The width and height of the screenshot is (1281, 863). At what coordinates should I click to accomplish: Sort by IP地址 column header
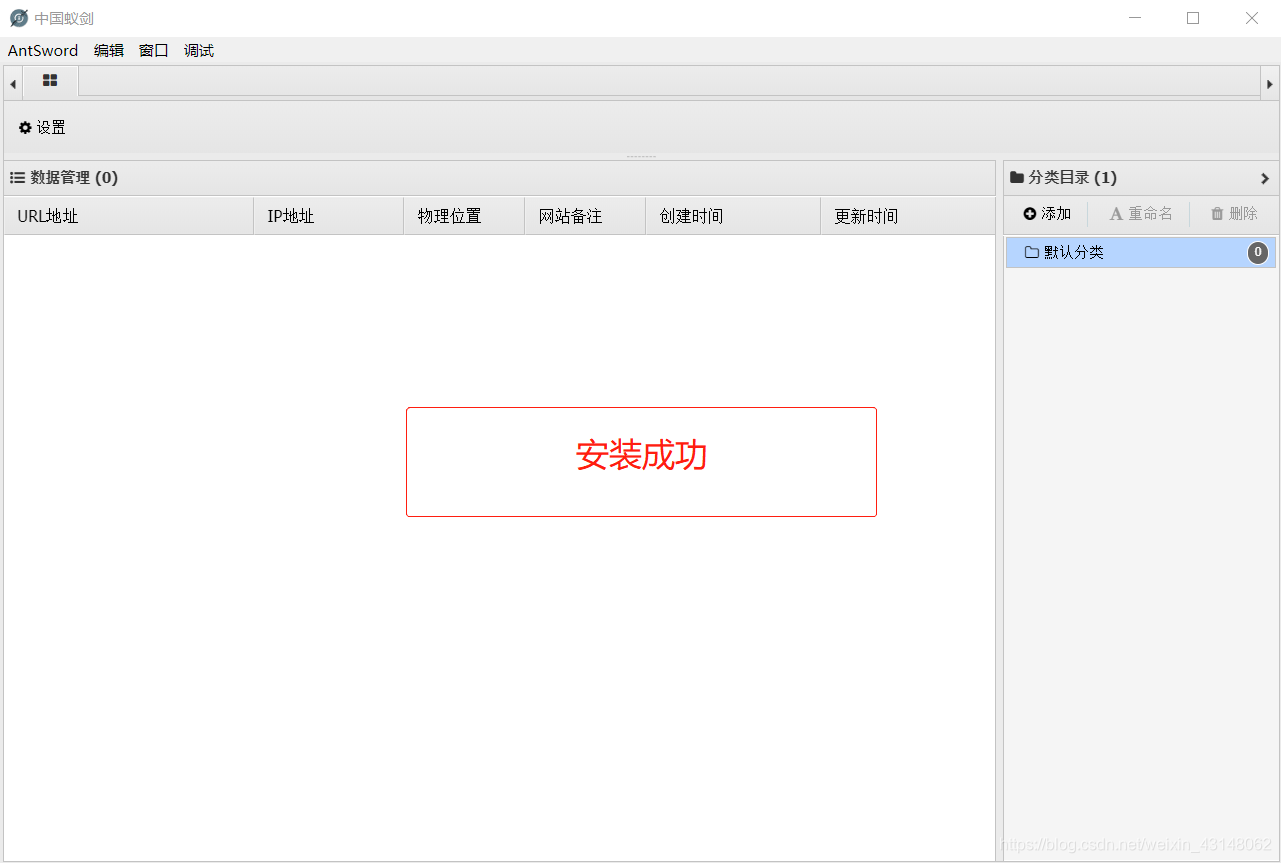pos(329,216)
